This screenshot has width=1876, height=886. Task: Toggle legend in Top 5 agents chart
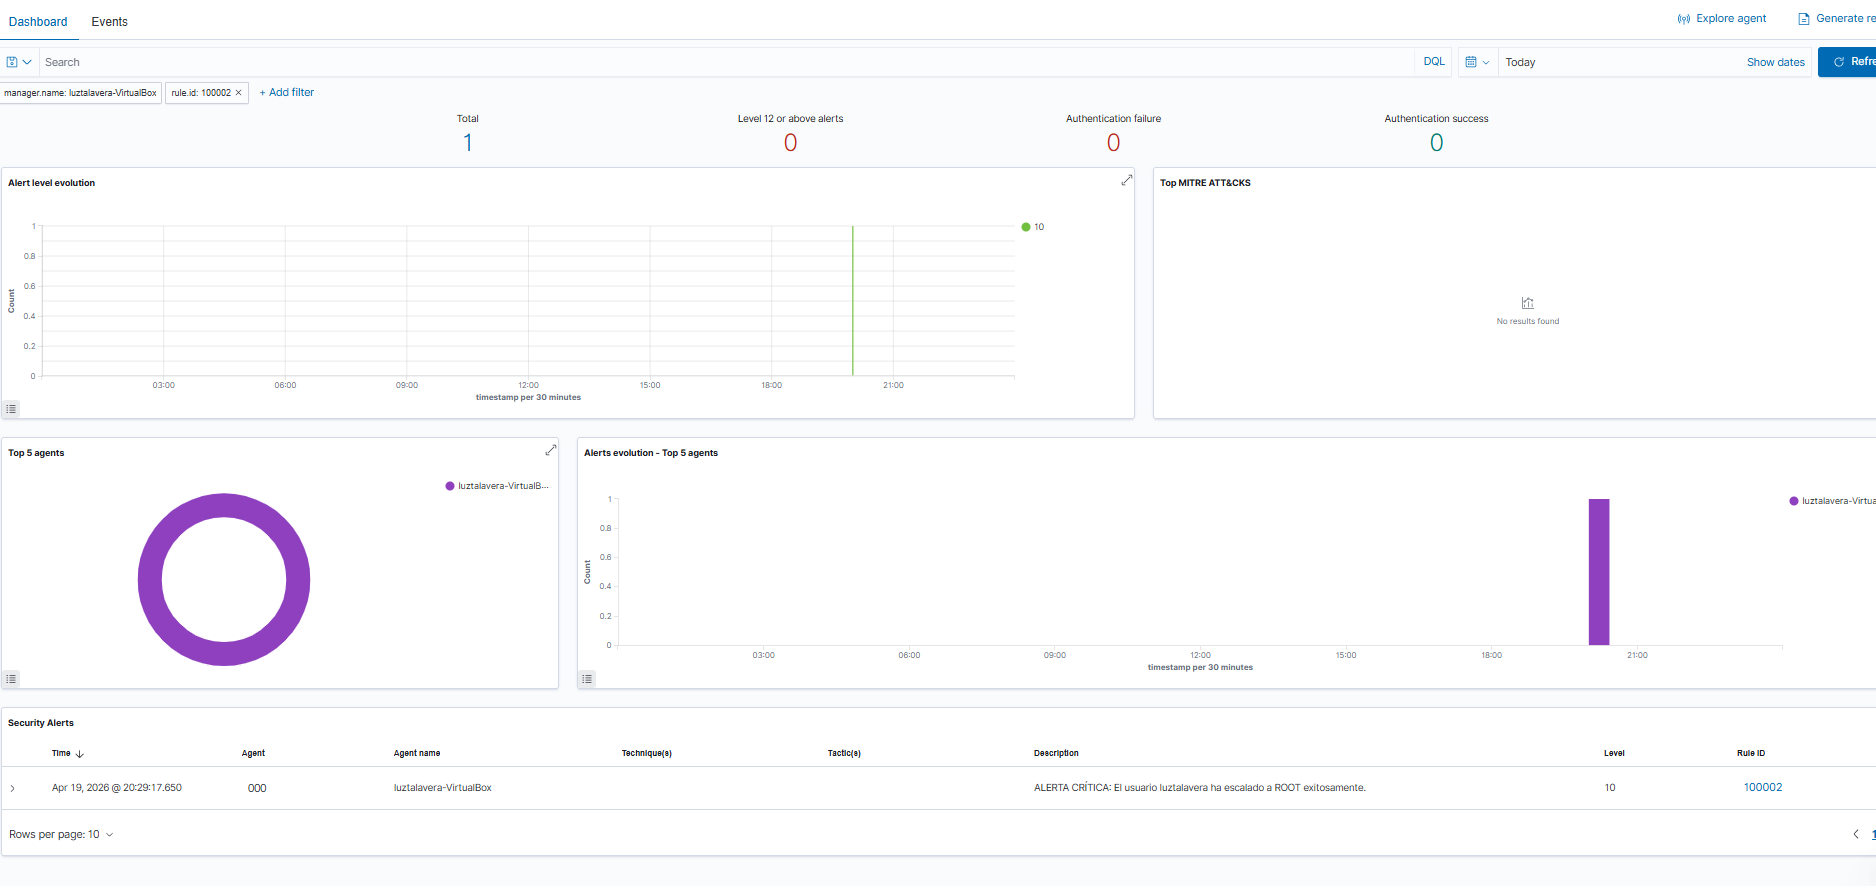11,679
